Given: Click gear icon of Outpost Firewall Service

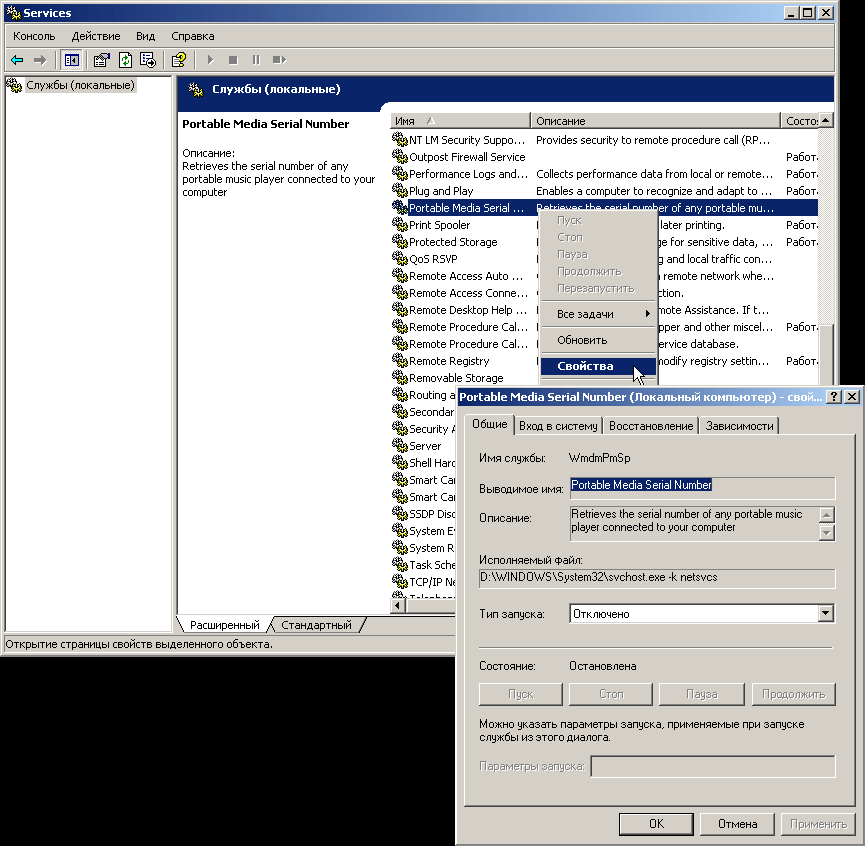Looking at the screenshot, I should point(399,156).
